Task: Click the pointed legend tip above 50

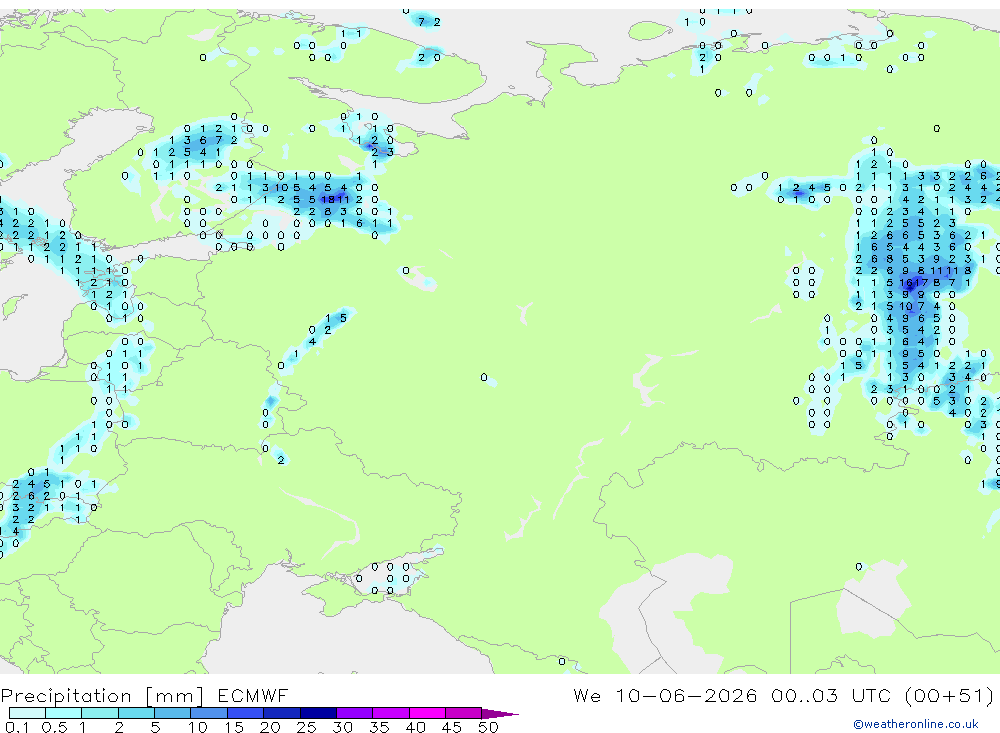Action: pyautogui.click(x=500, y=713)
